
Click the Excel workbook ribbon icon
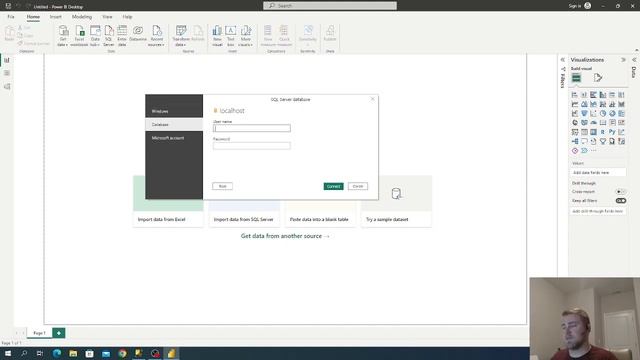coord(79,36)
